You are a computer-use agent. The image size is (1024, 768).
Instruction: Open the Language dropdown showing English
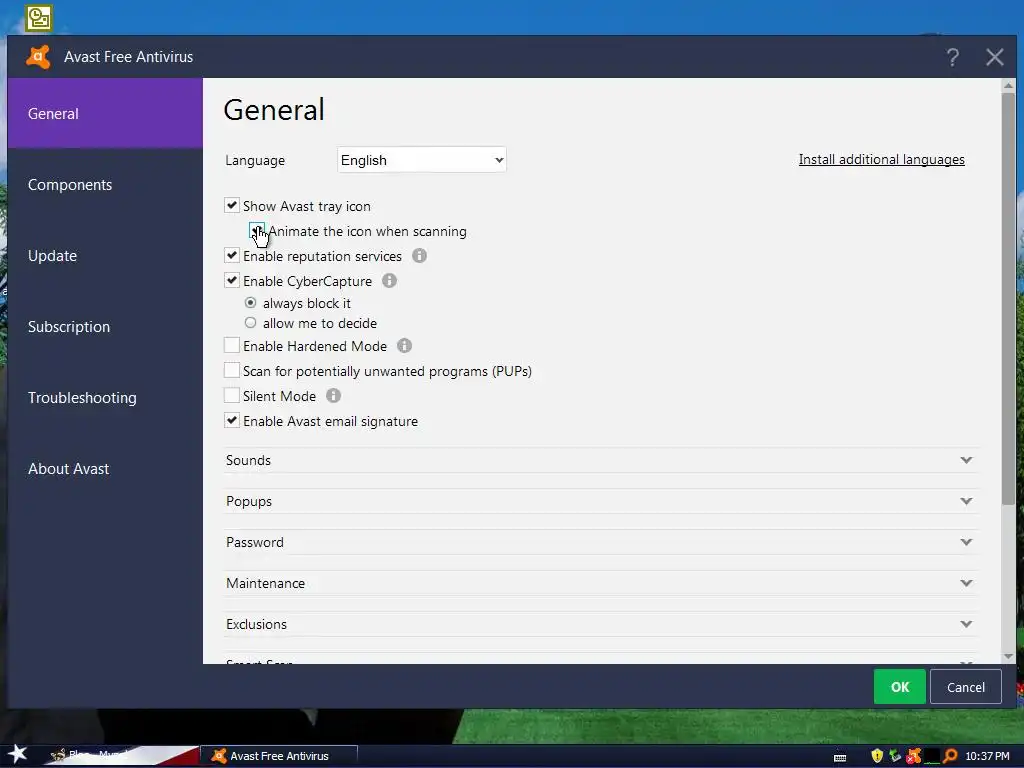[x=422, y=160]
